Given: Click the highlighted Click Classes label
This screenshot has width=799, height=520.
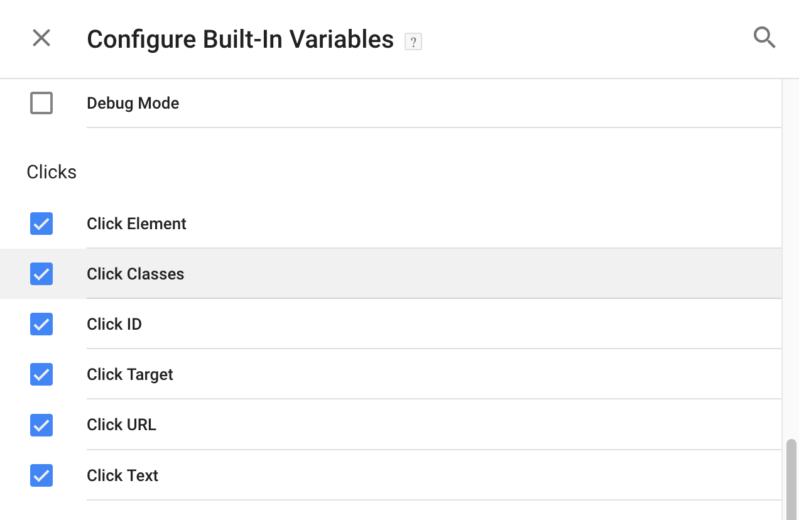Looking at the screenshot, I should pyautogui.click(x=136, y=274).
